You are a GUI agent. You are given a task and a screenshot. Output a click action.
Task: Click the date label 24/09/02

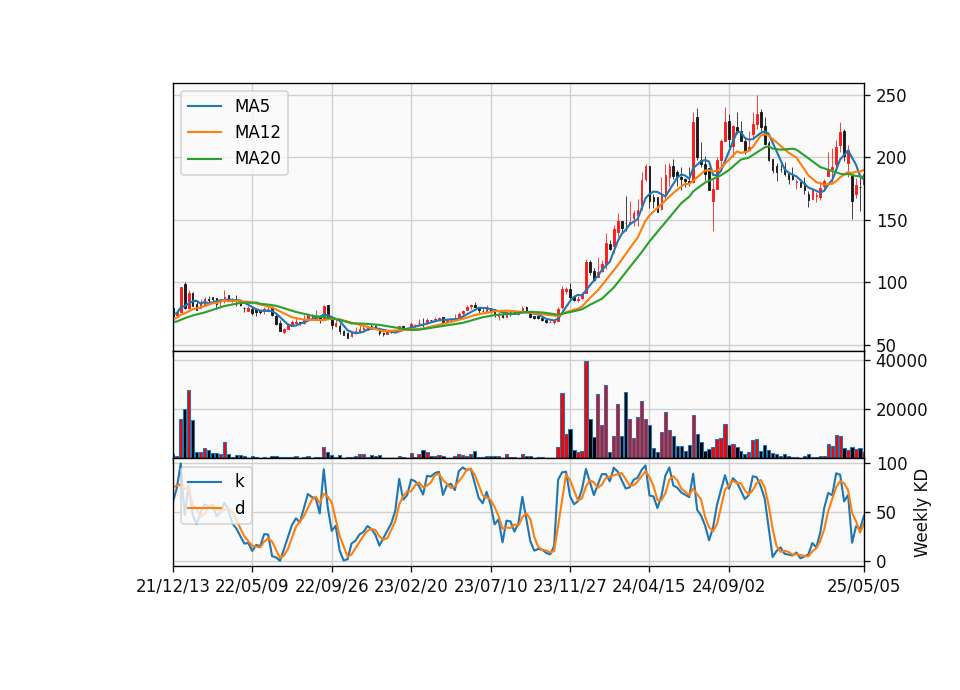point(729,586)
